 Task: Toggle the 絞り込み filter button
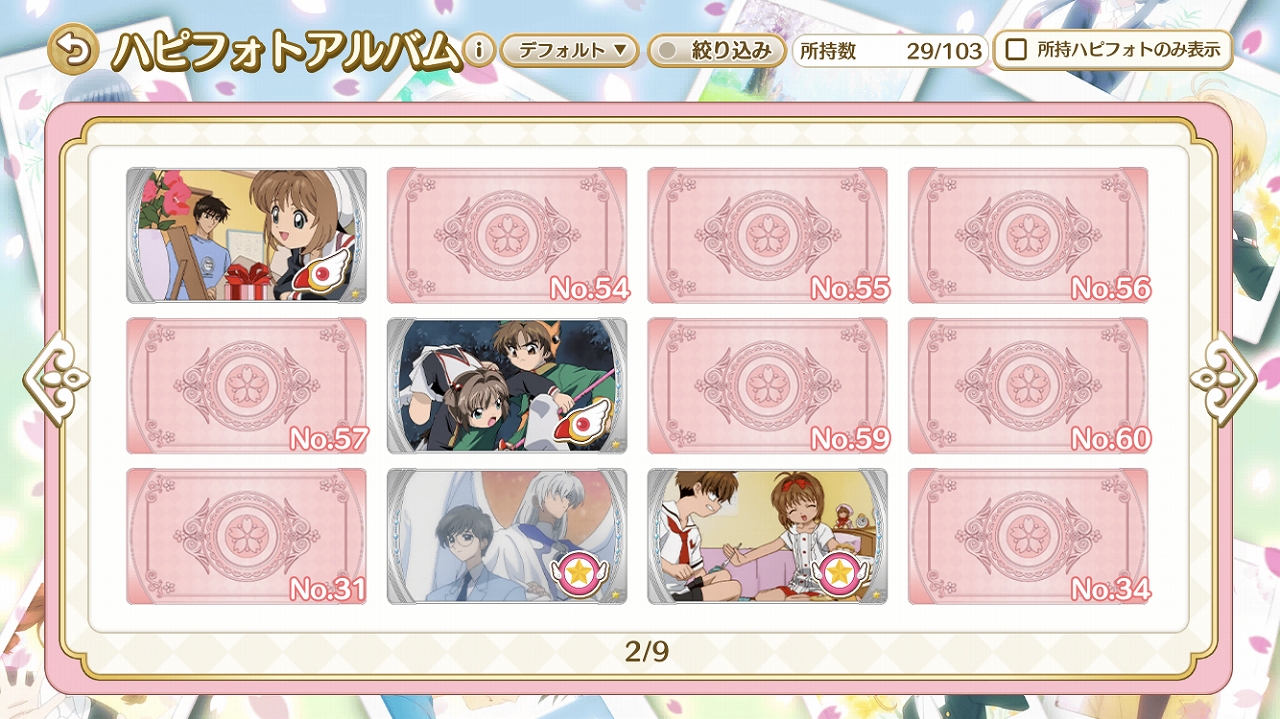pos(712,50)
